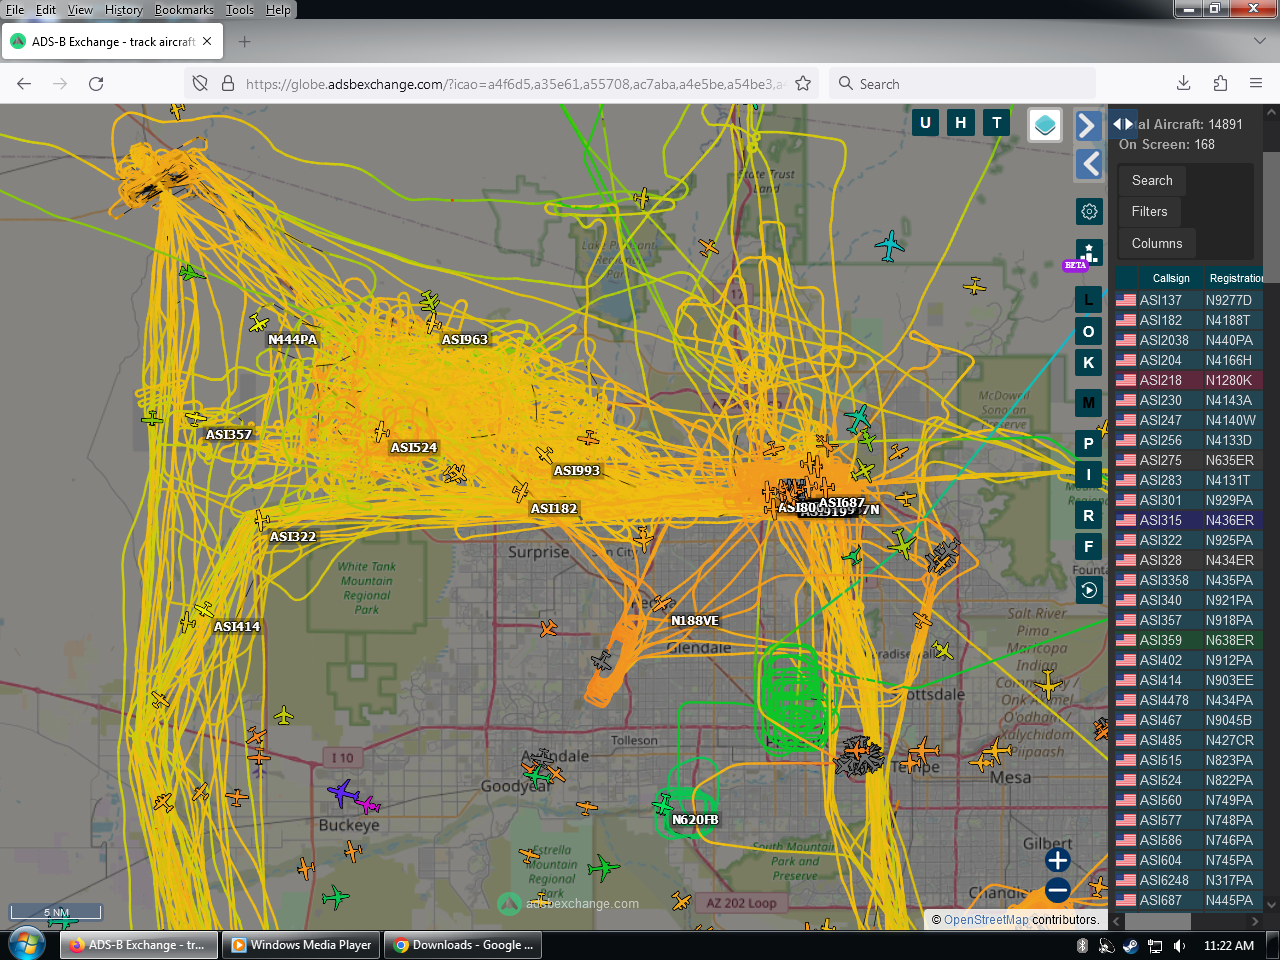Sort the list by Registration header
The height and width of the screenshot is (960, 1280).
point(1236,278)
